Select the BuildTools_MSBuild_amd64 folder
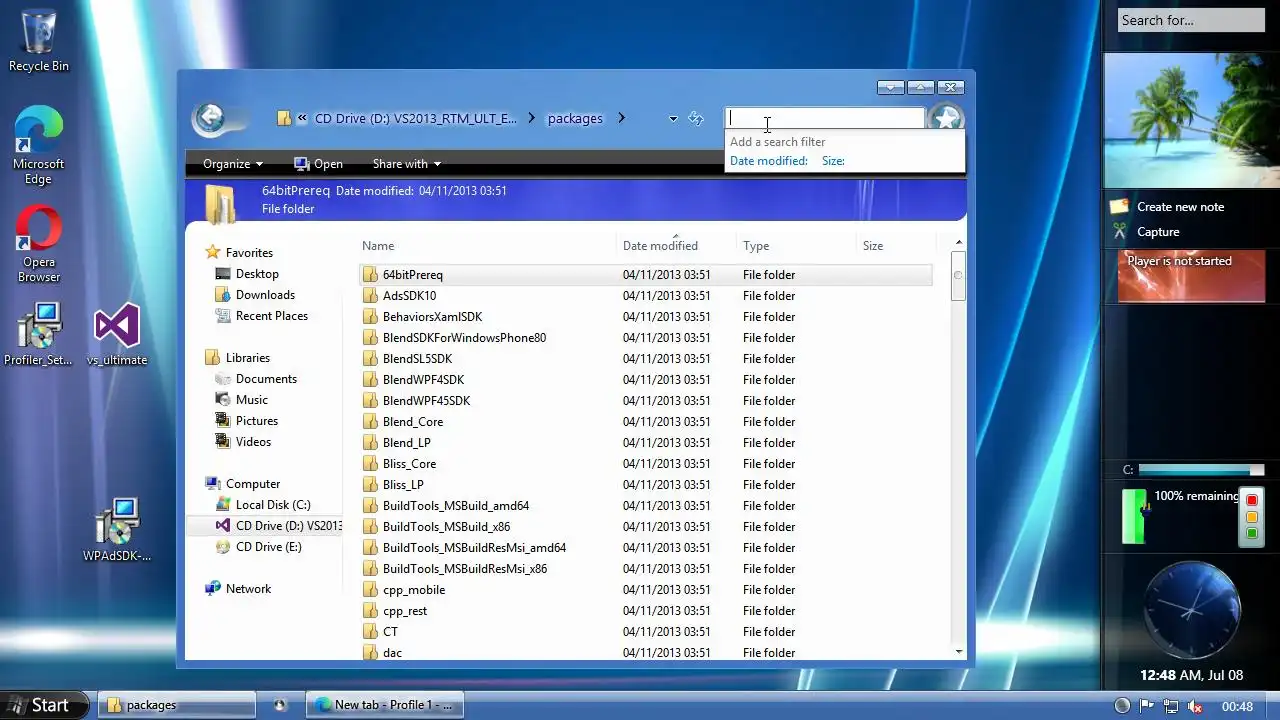Image resolution: width=1280 pixels, height=720 pixels. [456, 506]
